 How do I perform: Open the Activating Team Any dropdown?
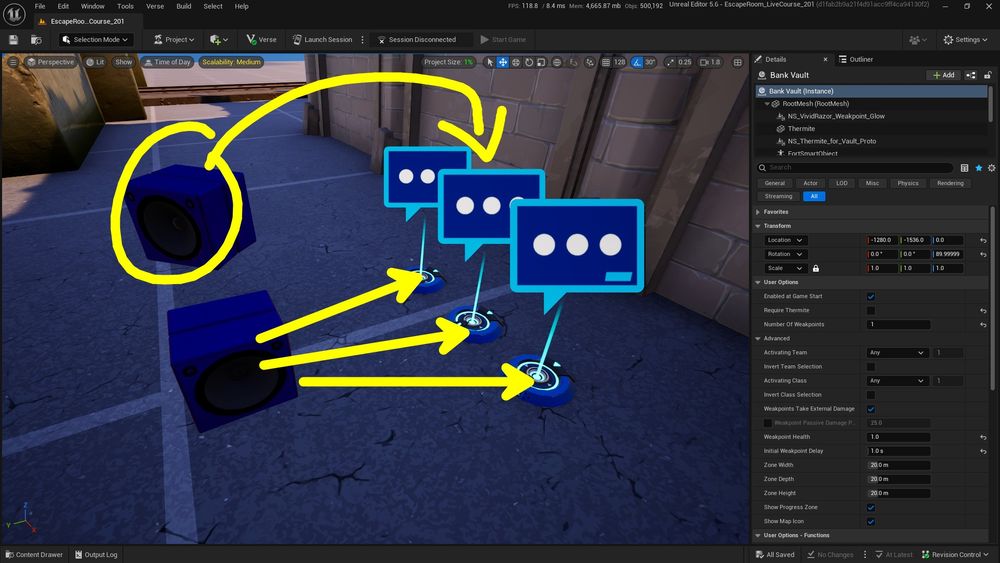click(x=896, y=353)
